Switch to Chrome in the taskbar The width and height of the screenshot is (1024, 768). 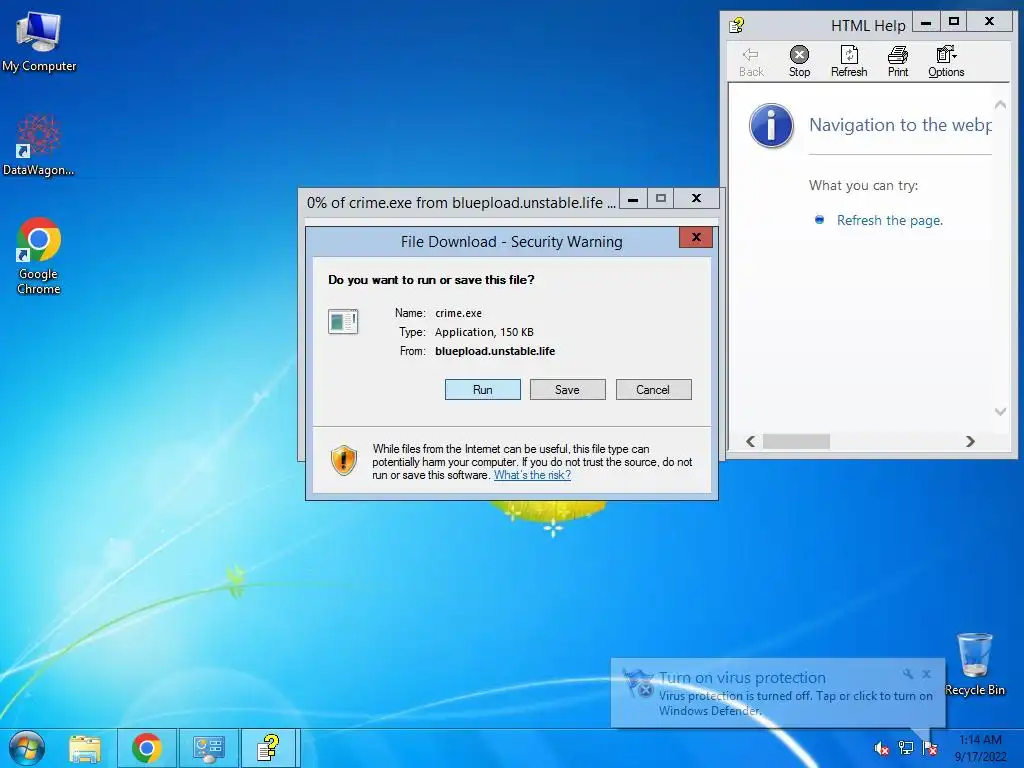click(147, 748)
